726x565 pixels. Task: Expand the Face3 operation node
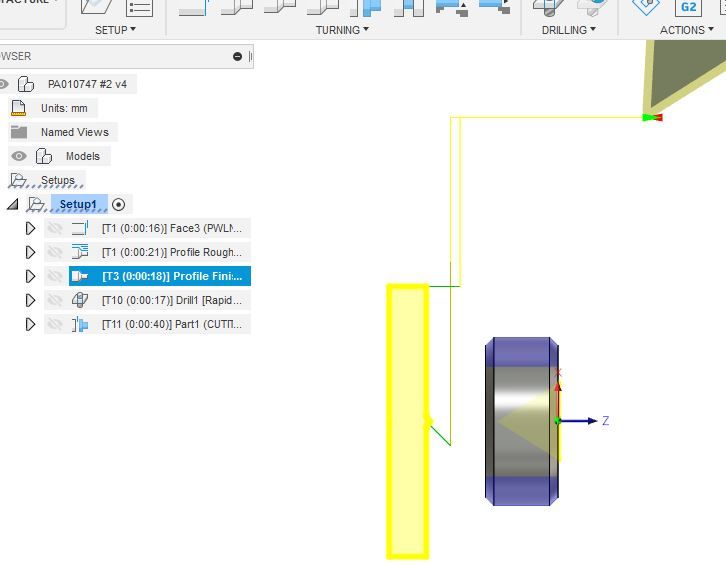pos(30,228)
